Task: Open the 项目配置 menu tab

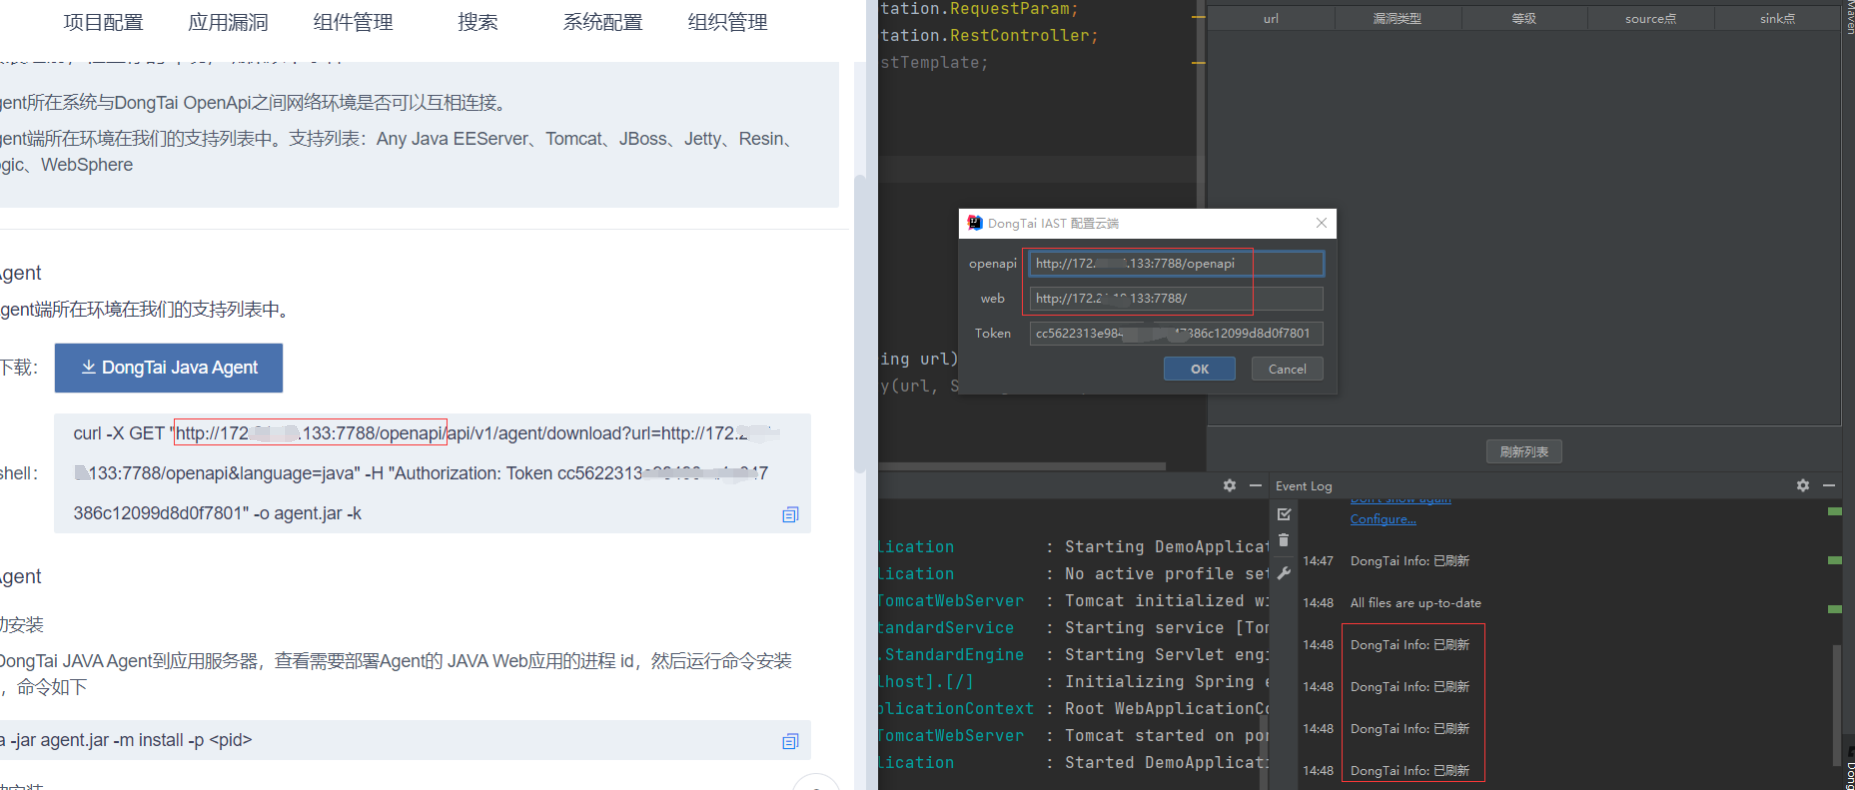Action: click(103, 22)
